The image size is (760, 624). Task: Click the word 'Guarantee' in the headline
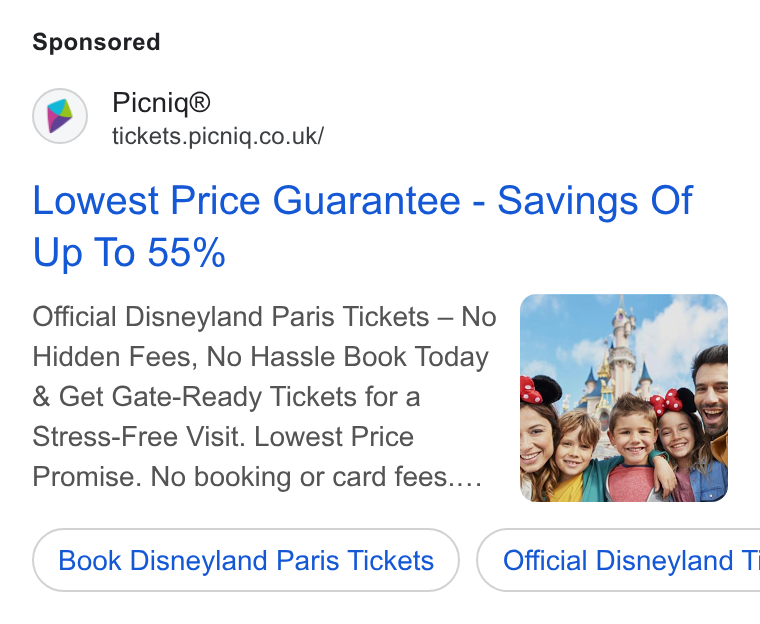tap(366, 200)
